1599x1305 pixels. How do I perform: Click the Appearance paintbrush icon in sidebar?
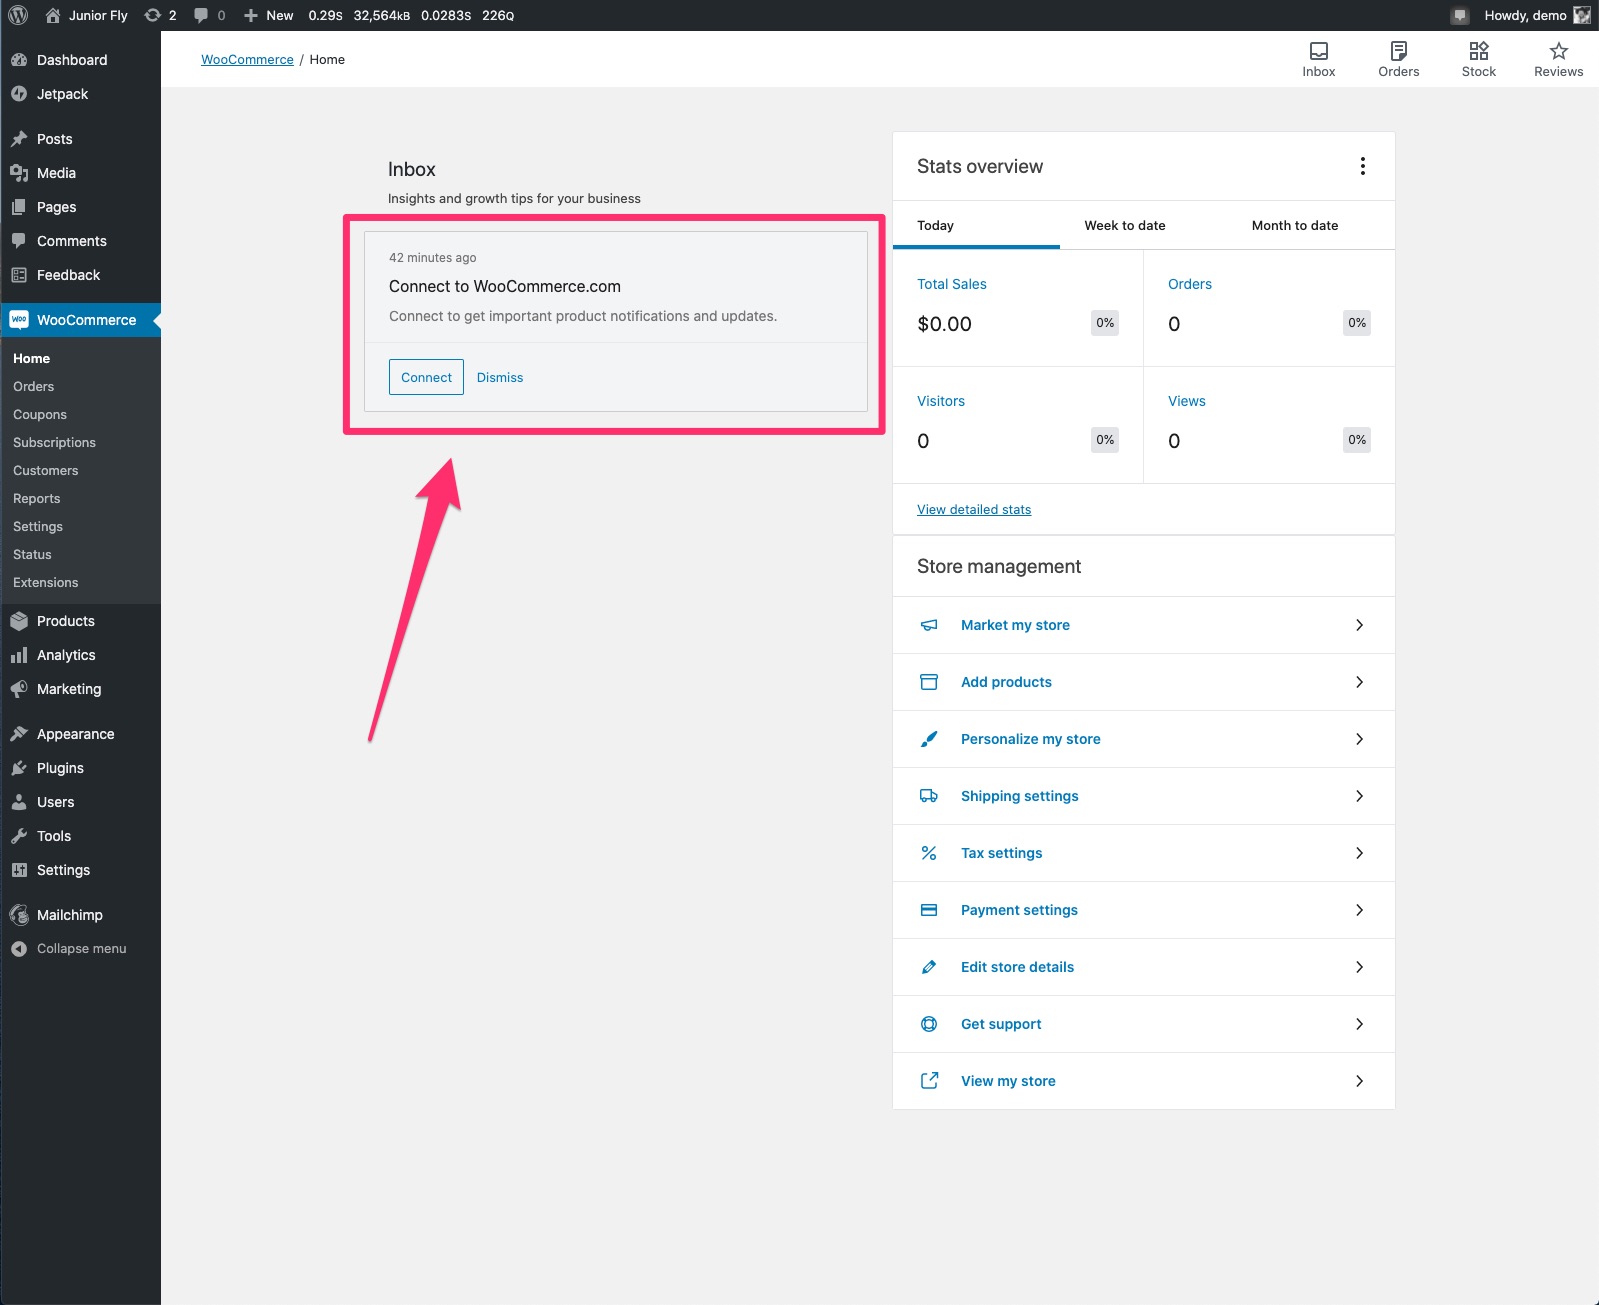click(19, 734)
